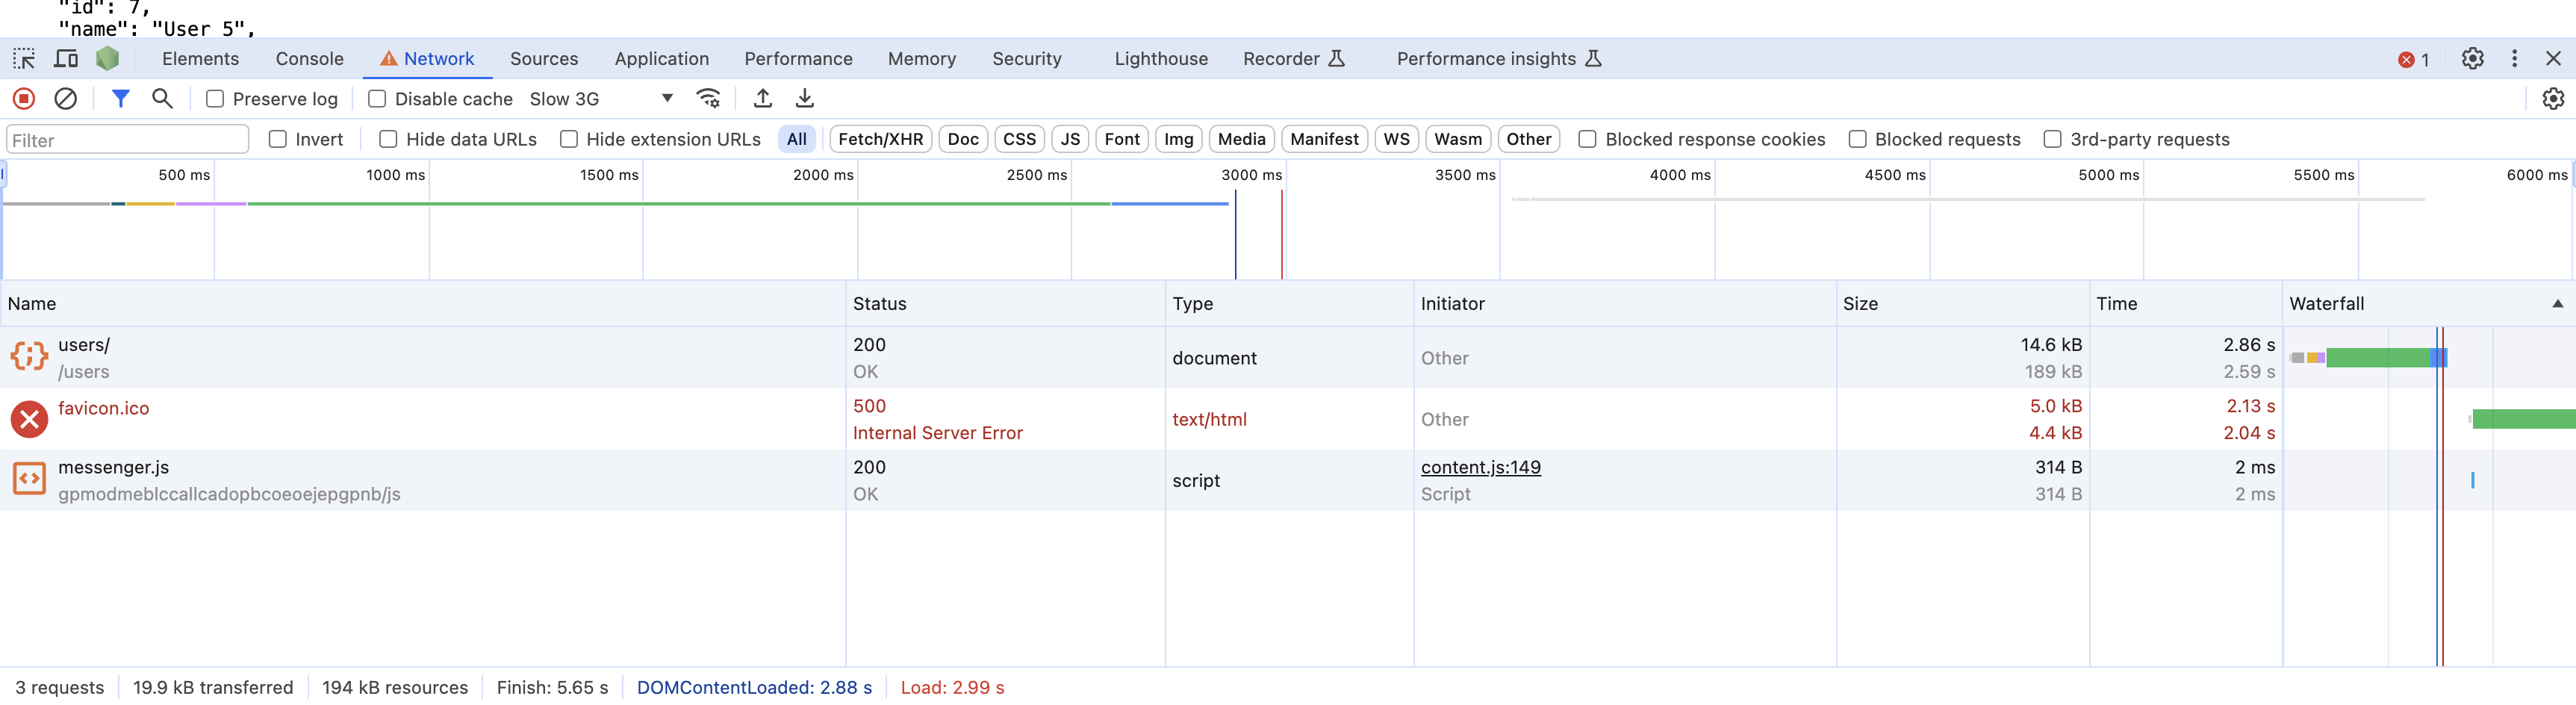Viewport: 2576px width, 705px height.
Task: Click Export HAR download icon
Action: click(805, 98)
